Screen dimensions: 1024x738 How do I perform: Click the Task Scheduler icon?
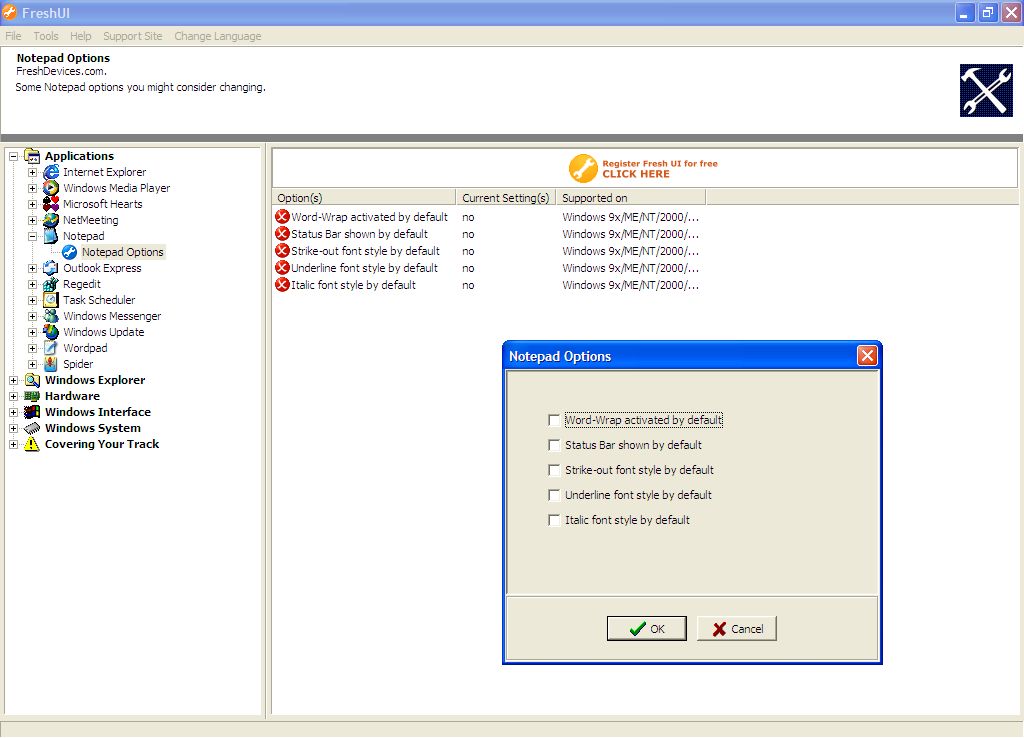51,300
